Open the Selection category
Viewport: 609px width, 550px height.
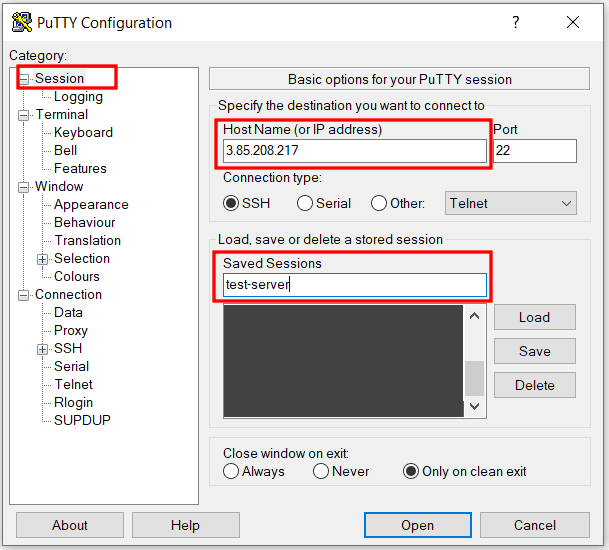[x=82, y=258]
